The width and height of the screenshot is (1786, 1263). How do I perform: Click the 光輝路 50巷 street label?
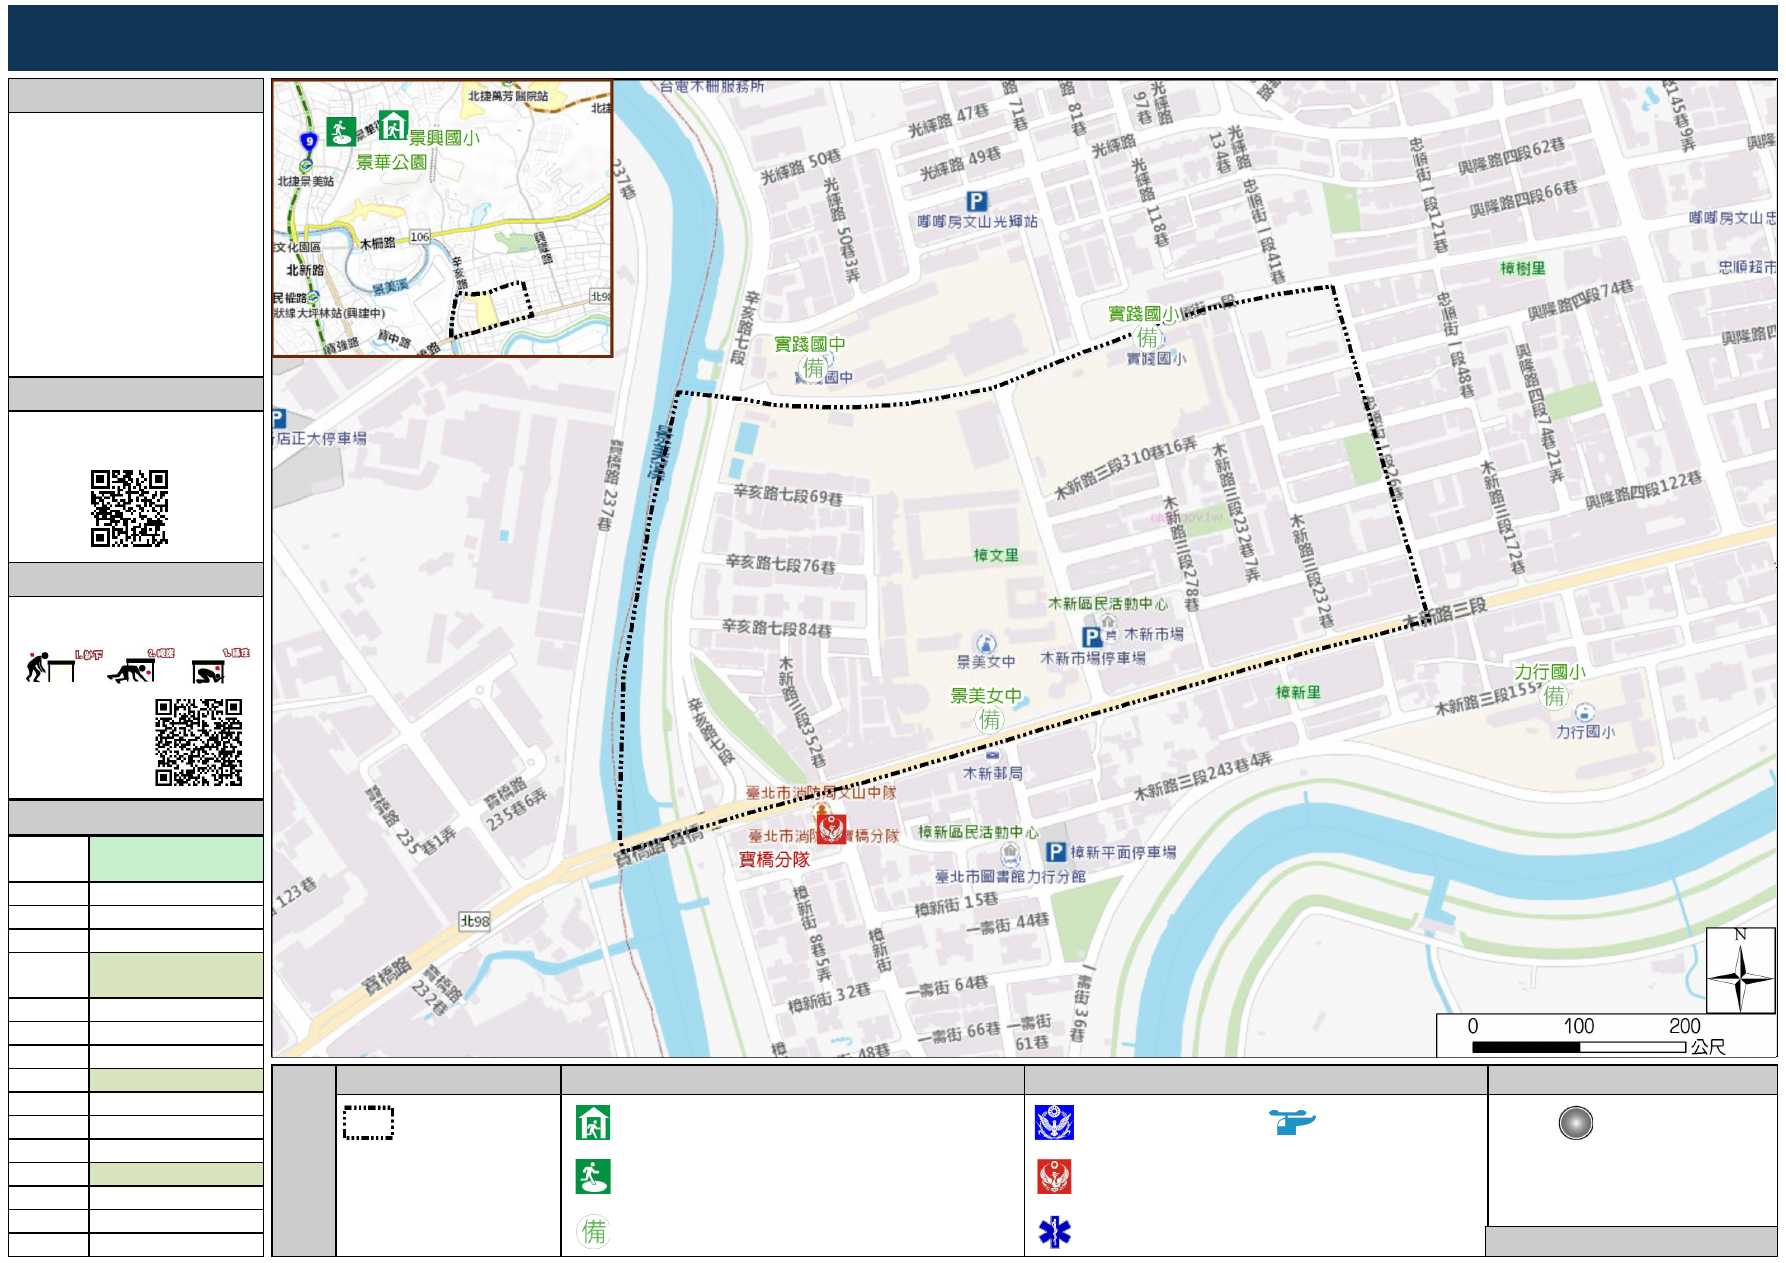click(x=801, y=166)
